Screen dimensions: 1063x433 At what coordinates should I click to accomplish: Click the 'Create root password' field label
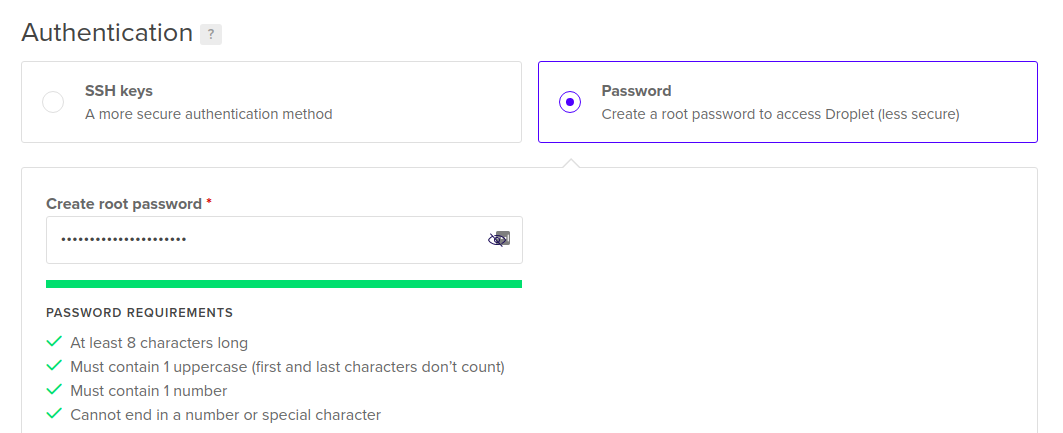click(x=124, y=203)
